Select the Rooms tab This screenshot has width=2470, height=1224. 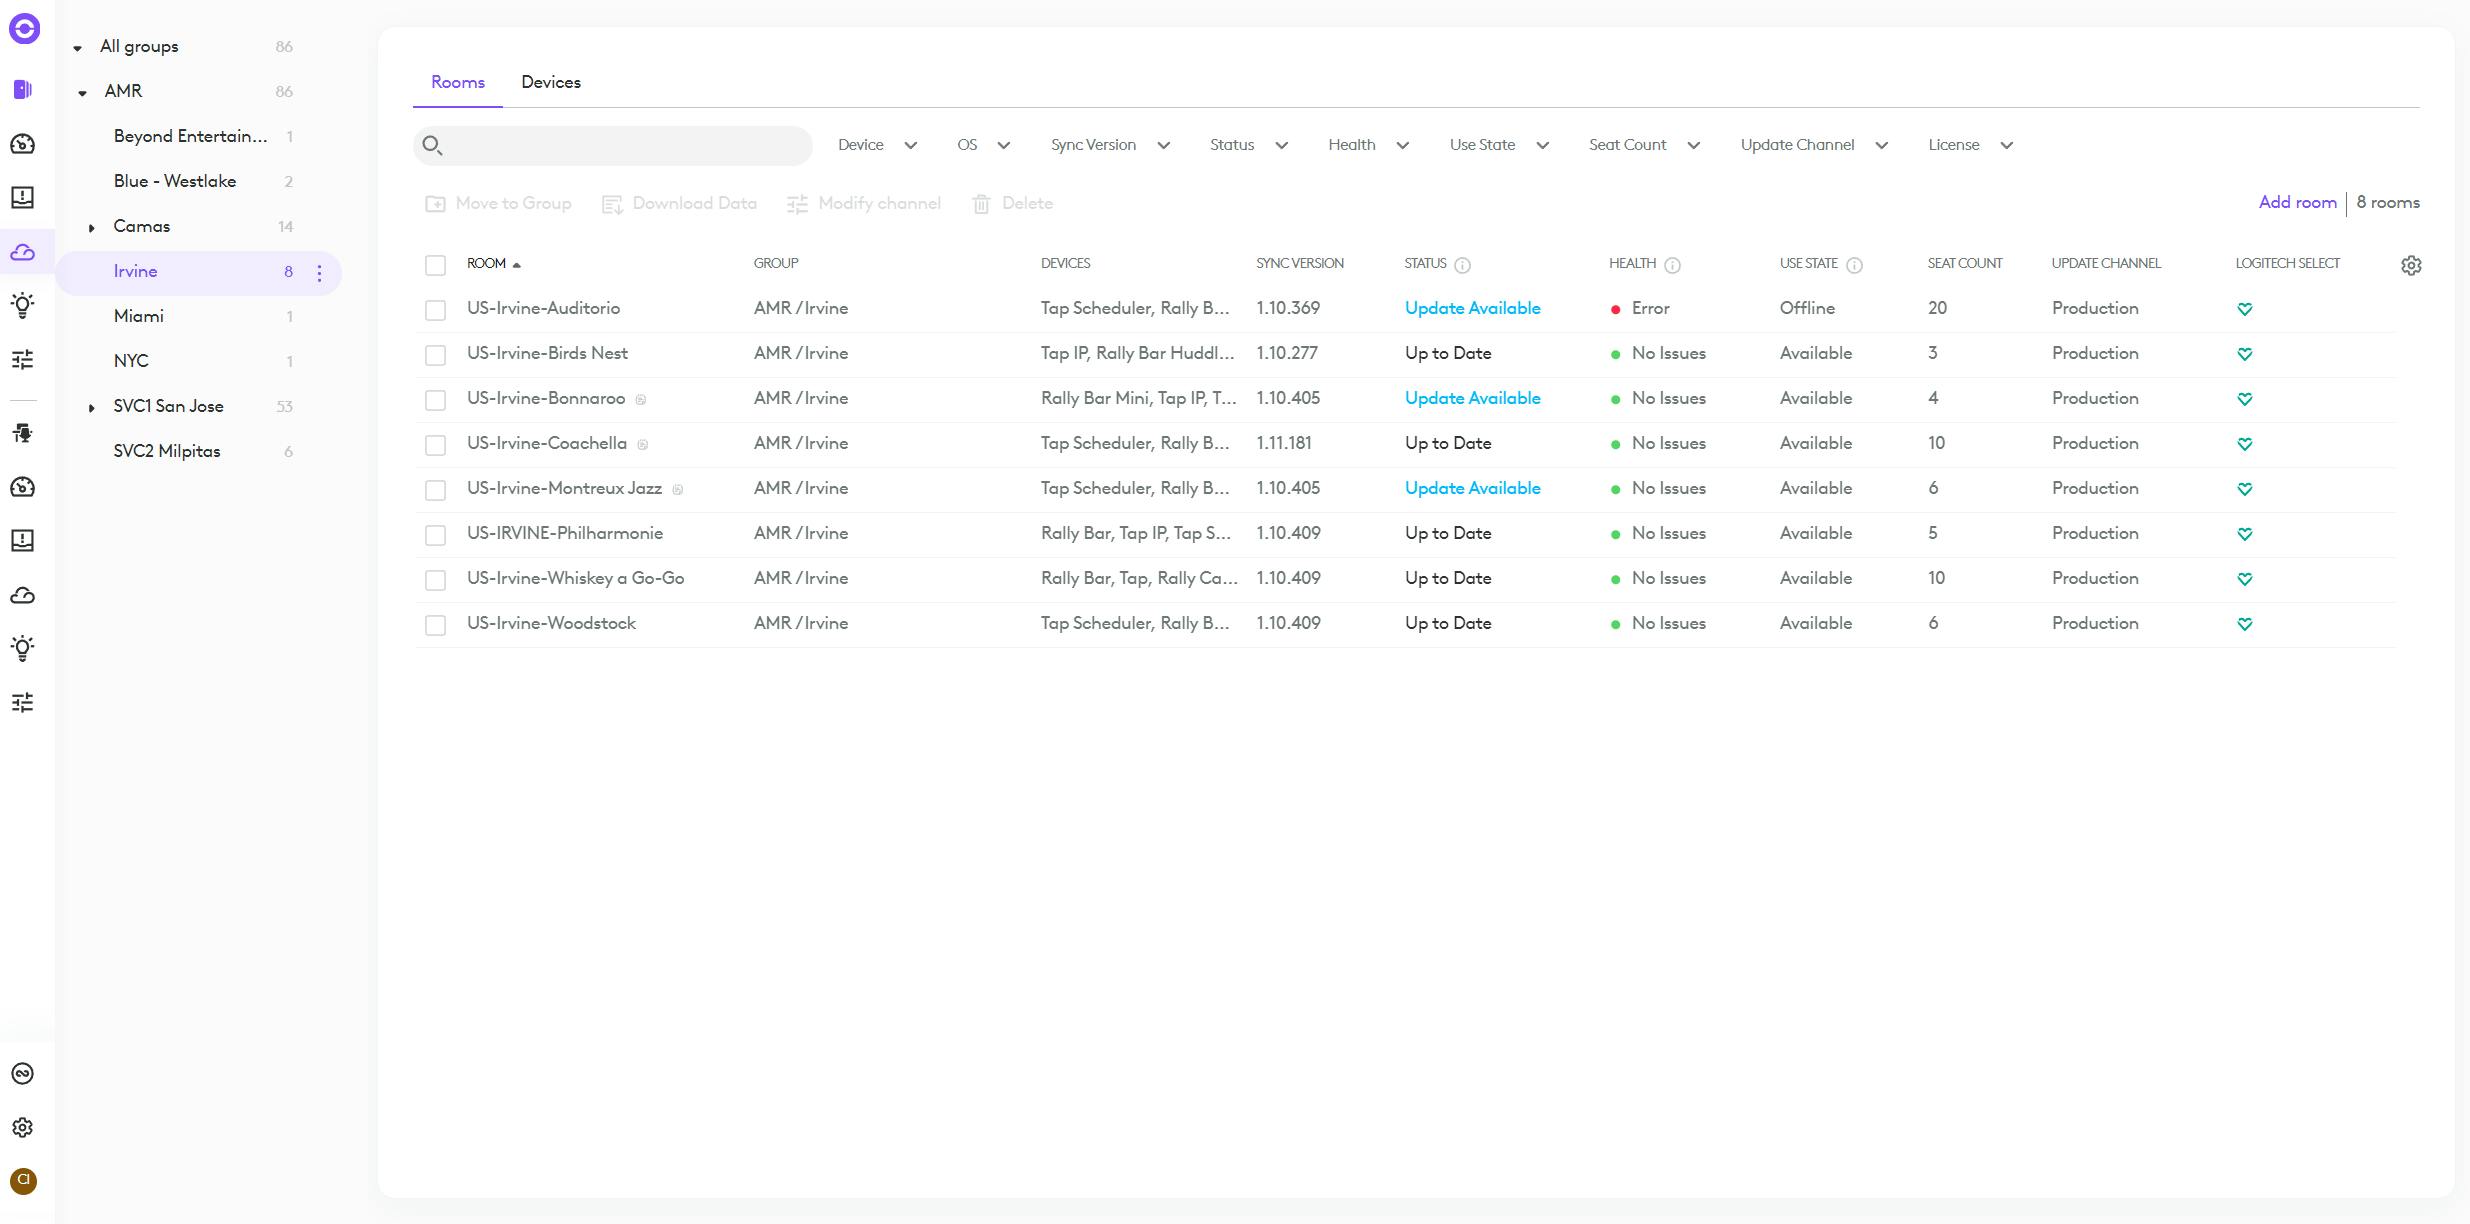click(458, 82)
